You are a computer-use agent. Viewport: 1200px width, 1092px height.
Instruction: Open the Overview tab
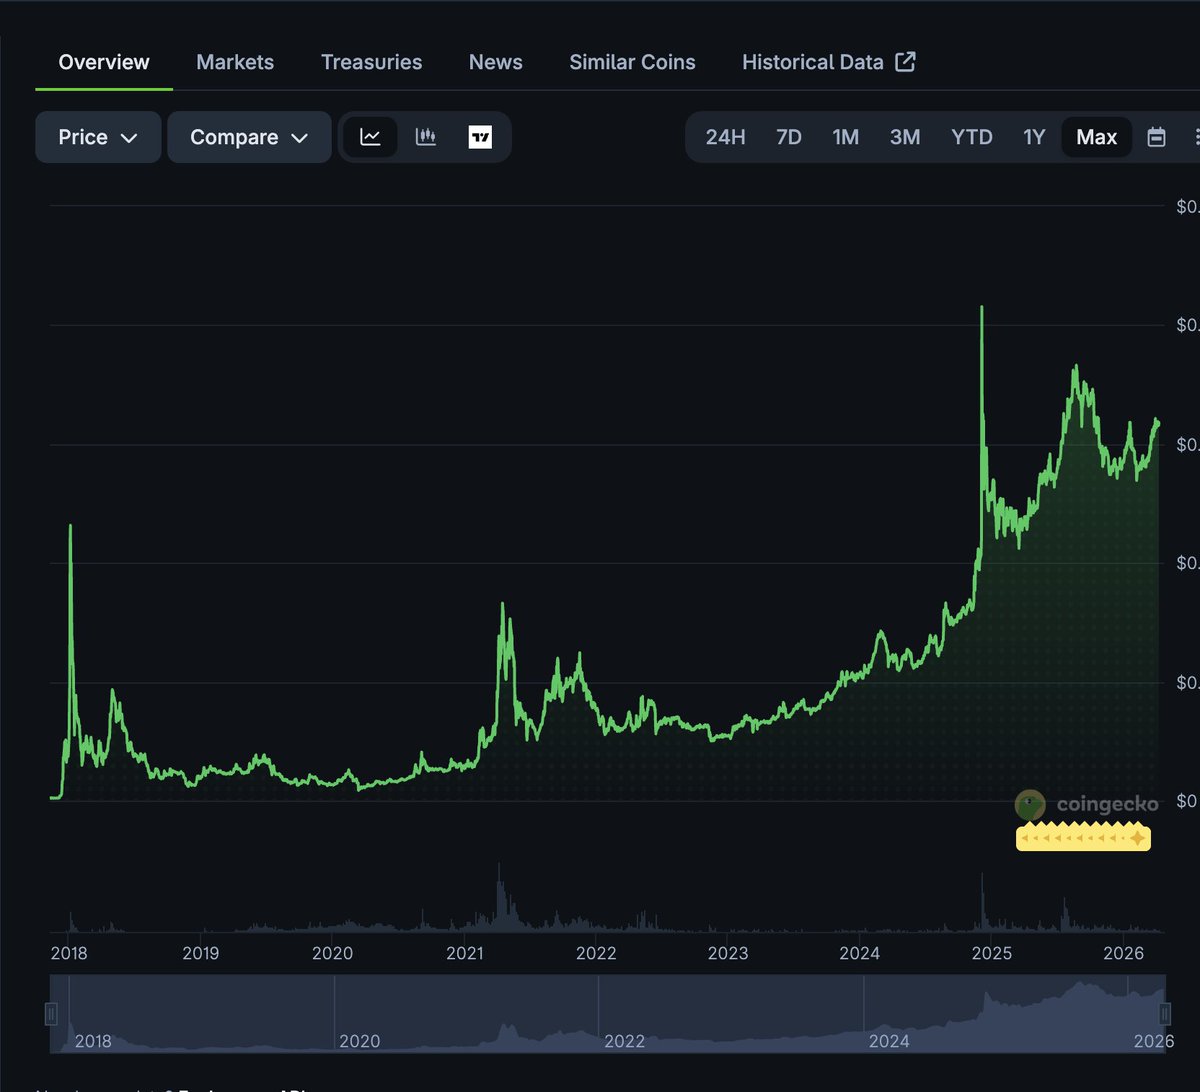click(104, 62)
